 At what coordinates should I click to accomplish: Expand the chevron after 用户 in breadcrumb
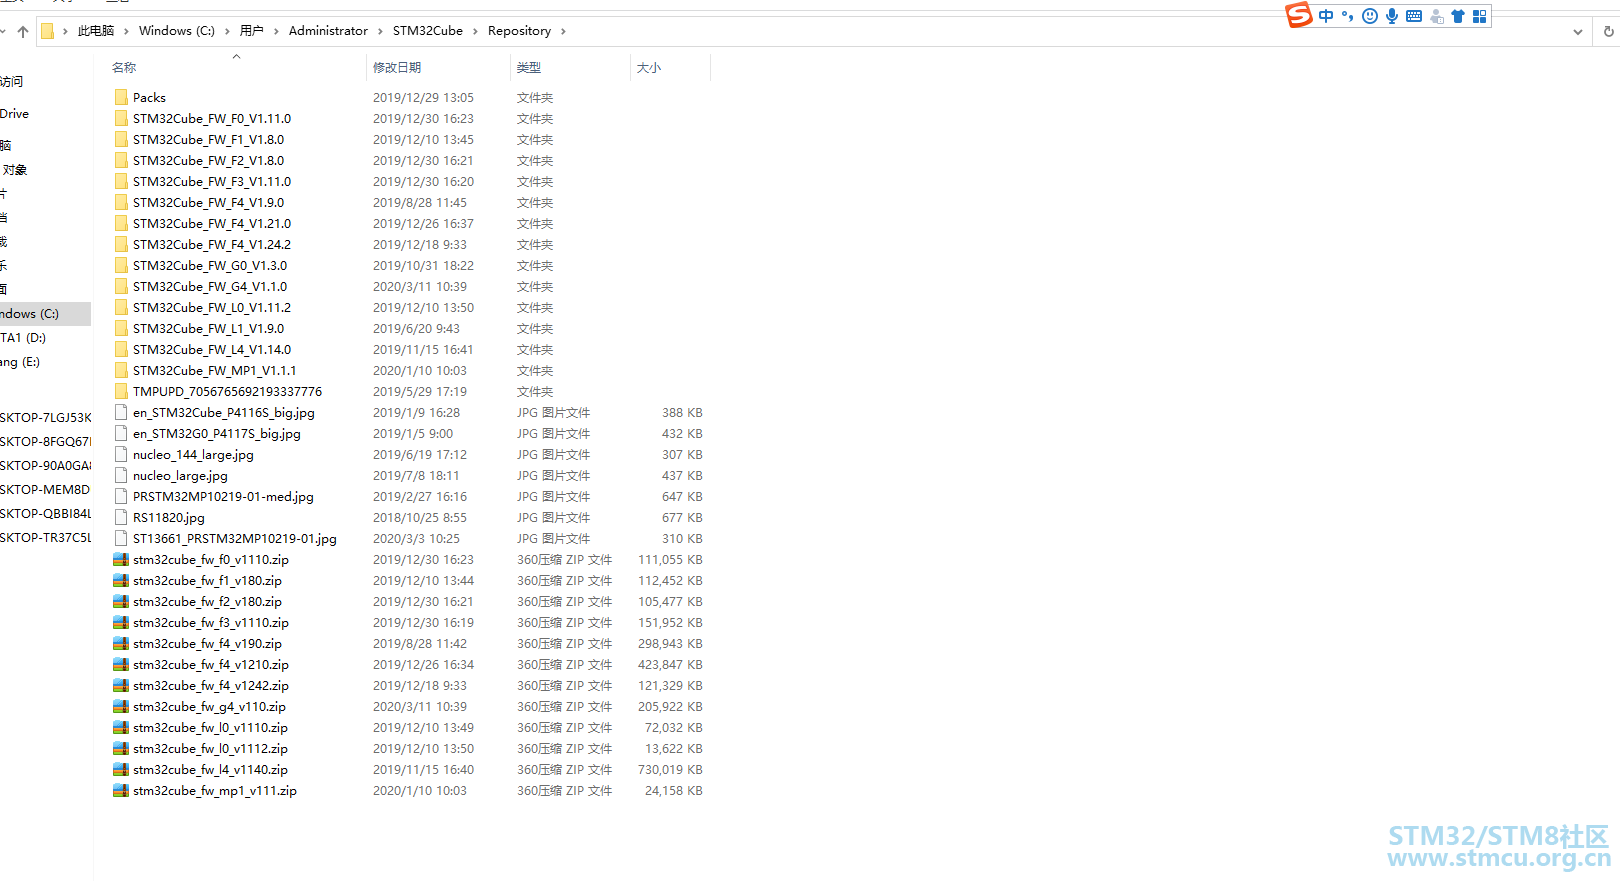(276, 31)
